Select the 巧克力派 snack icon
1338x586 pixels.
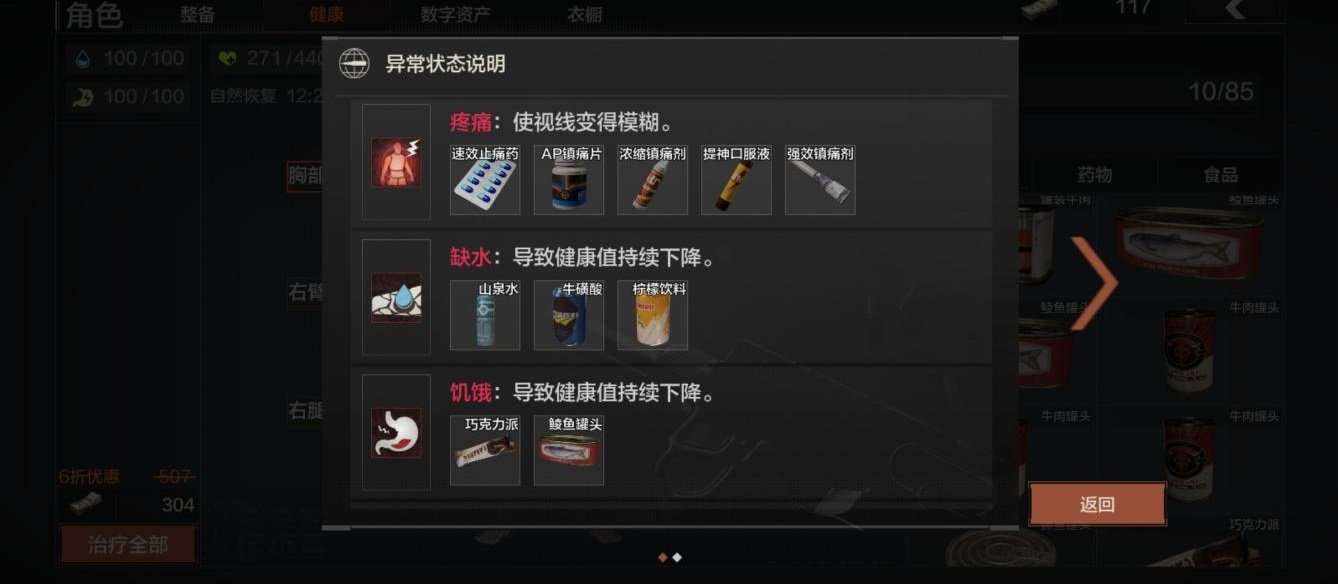(x=485, y=450)
